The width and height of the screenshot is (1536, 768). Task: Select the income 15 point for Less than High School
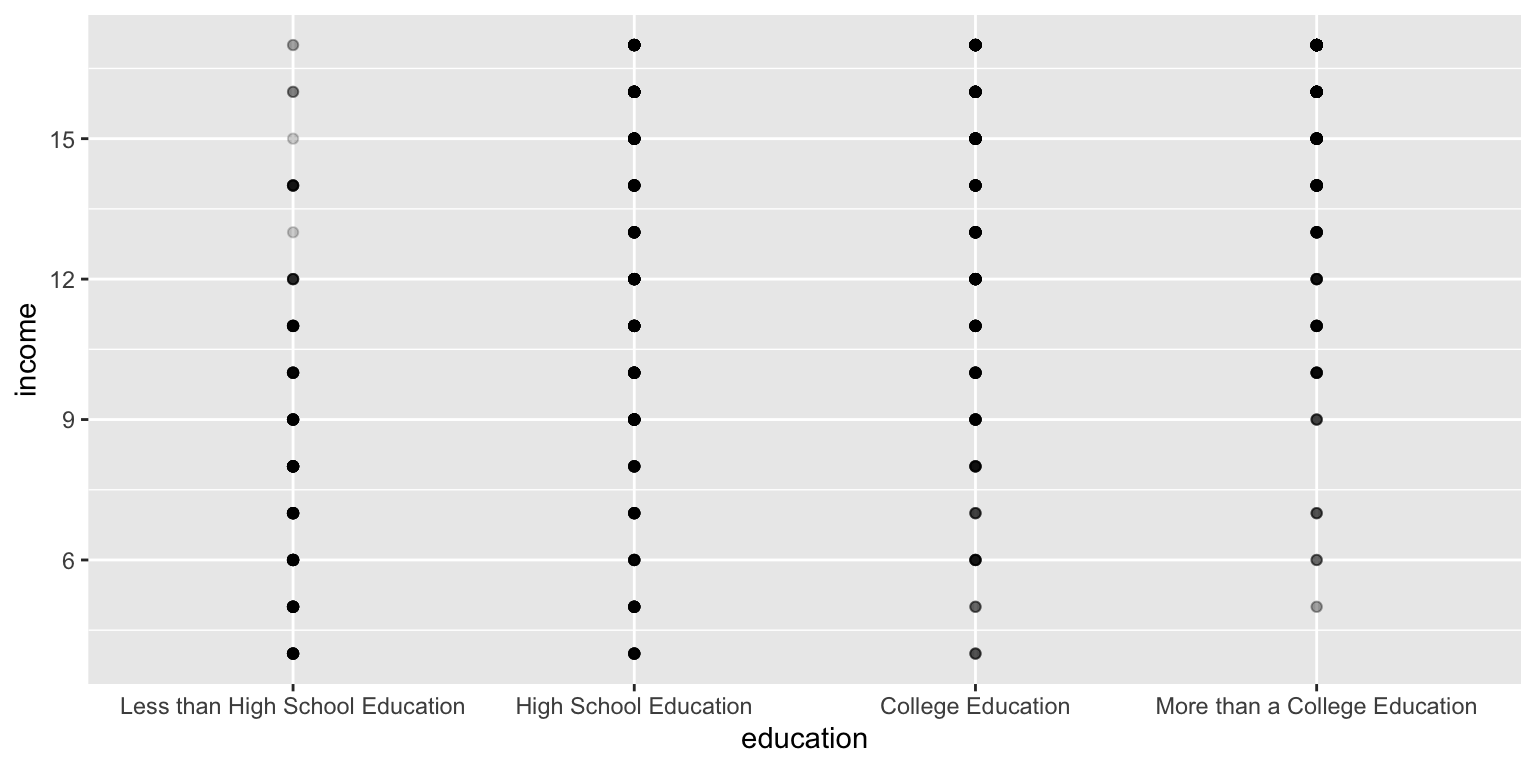293,139
